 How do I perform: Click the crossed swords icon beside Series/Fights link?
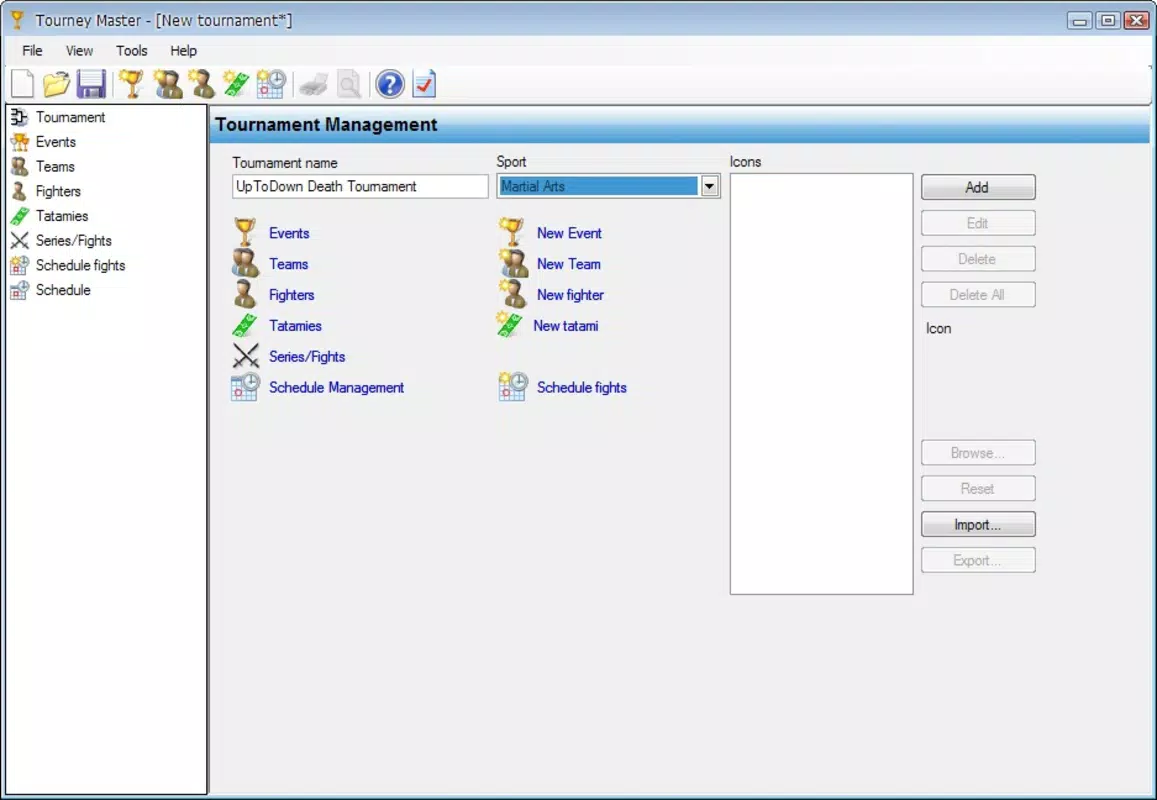pyautogui.click(x=245, y=356)
